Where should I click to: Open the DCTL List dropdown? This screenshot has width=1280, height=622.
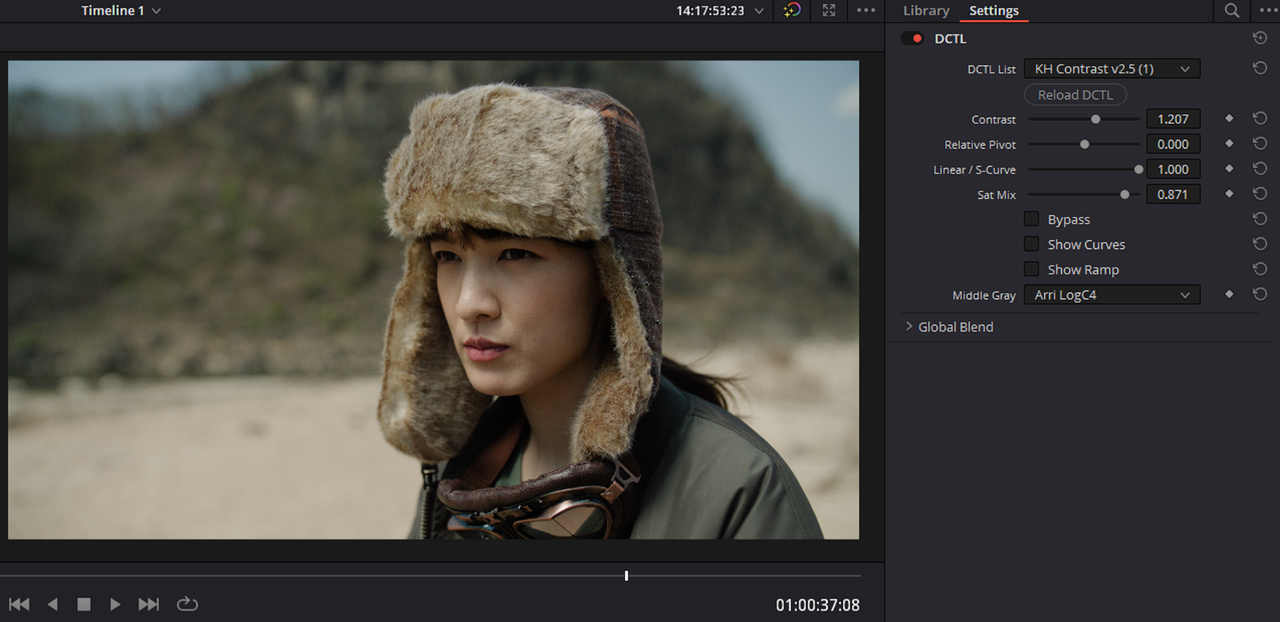point(1112,69)
